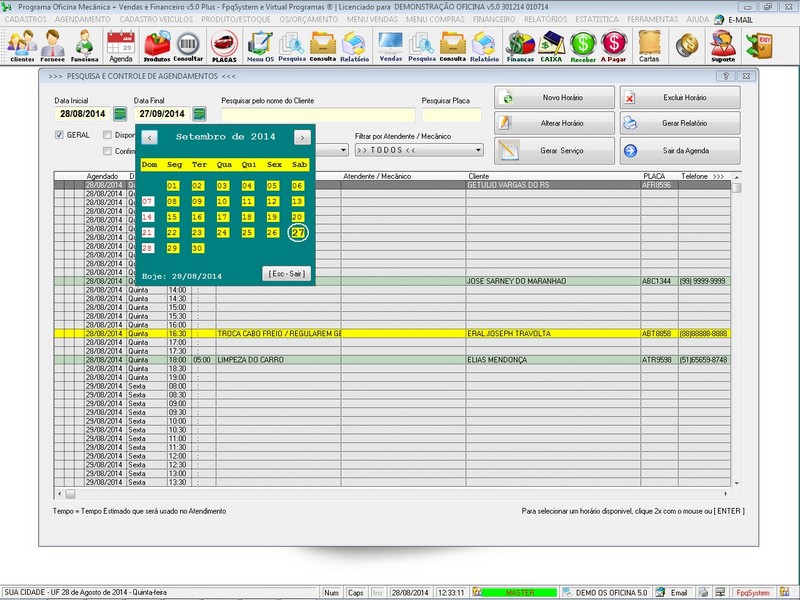Open the Funciona employees icon
Screen dimensions: 800x600
[84, 46]
